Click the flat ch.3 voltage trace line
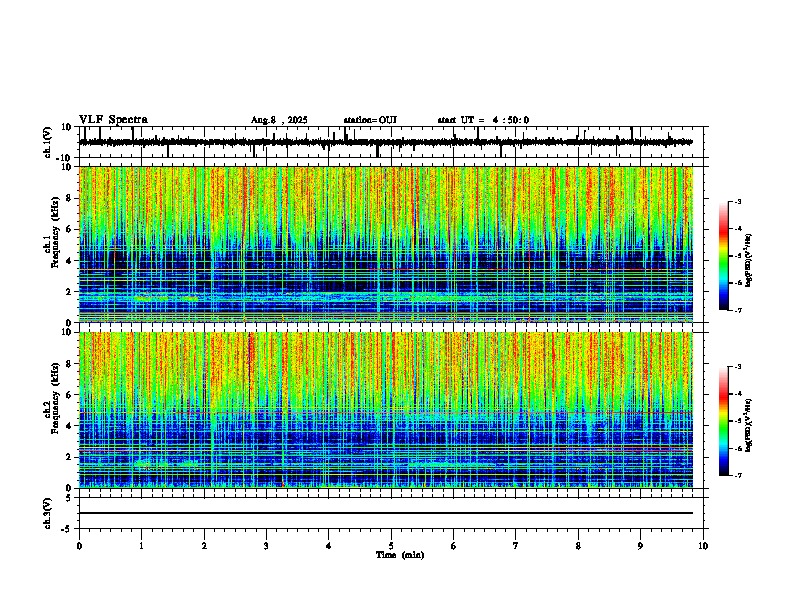This screenshot has height=612, width=792. pos(386,513)
